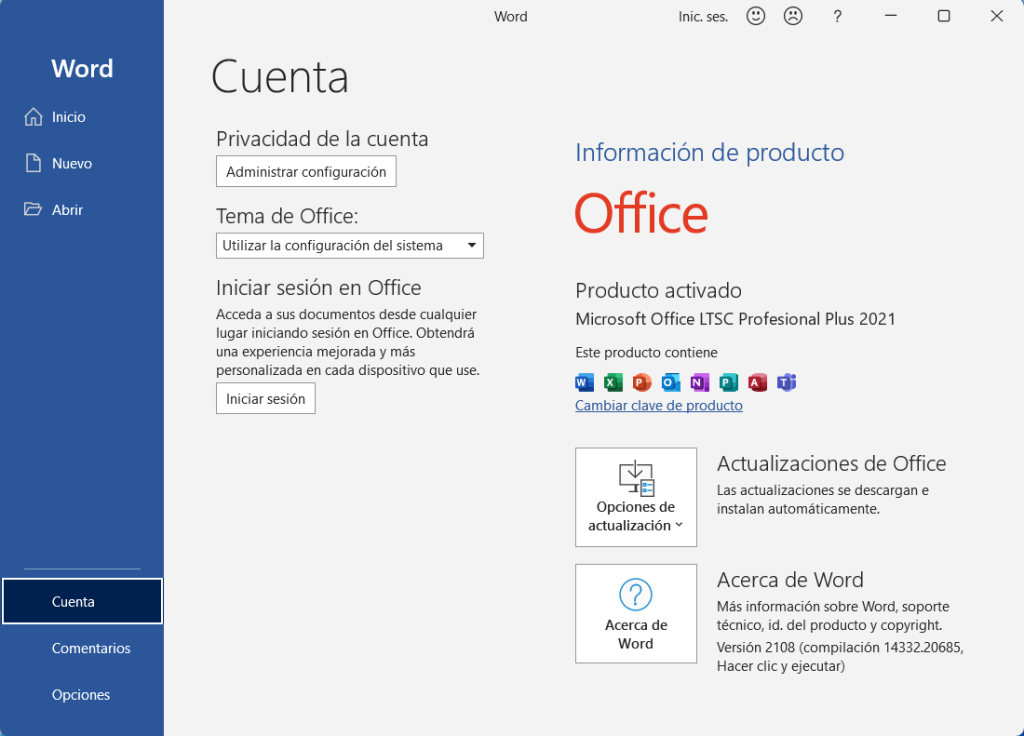Click Cambiar clave de producto link
The height and width of the screenshot is (736, 1024).
tap(659, 406)
